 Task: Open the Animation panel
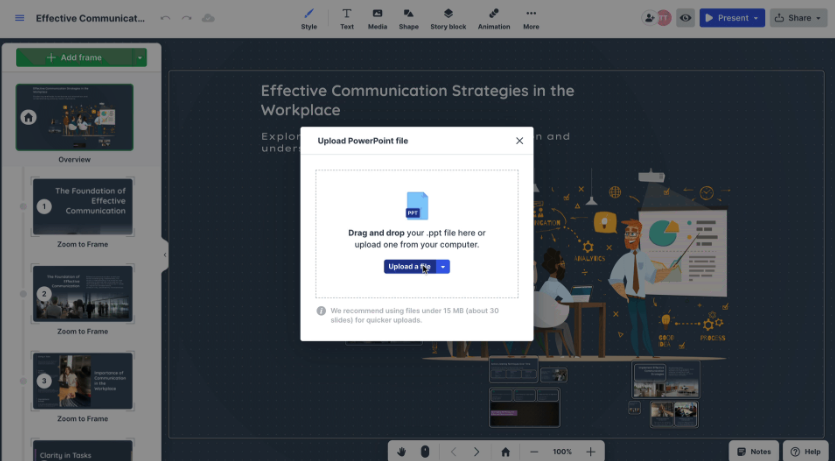coord(494,18)
